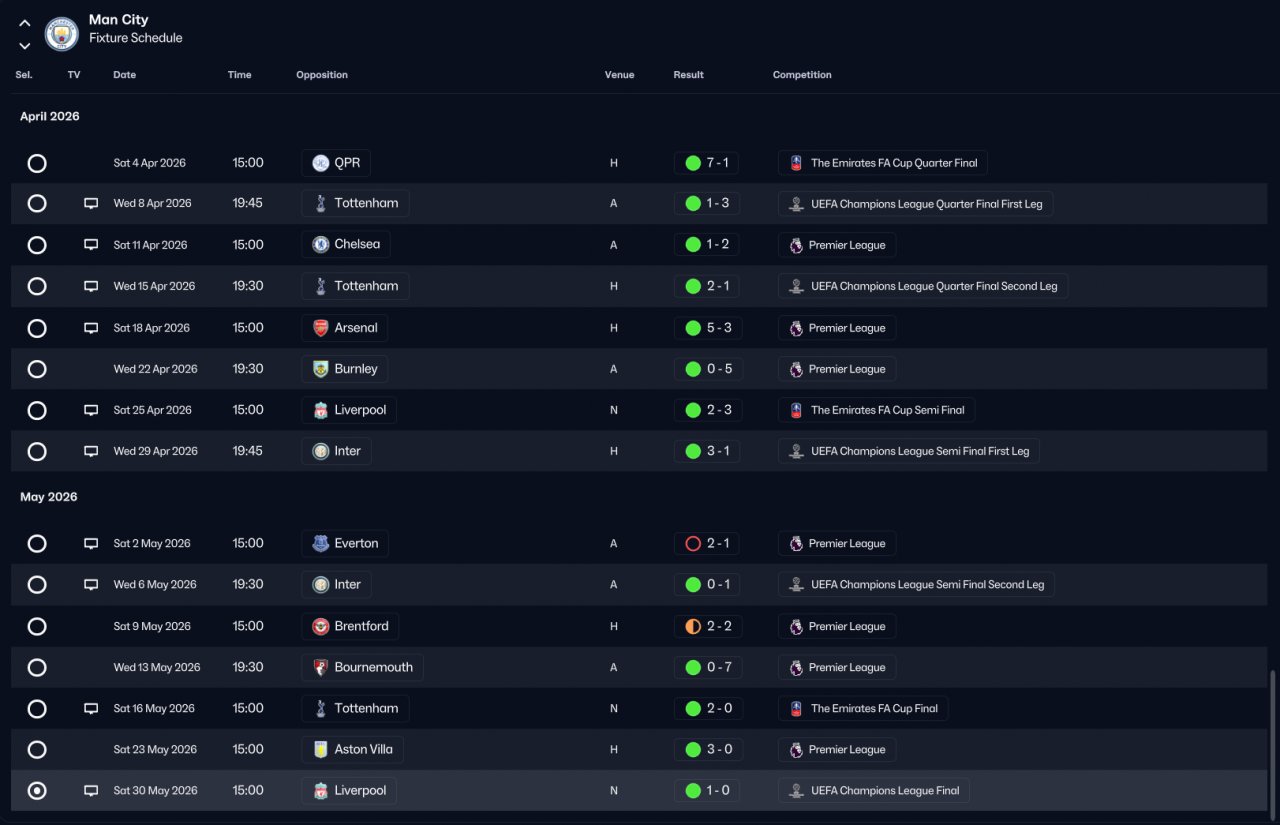Click TV icon for Sat 18 Apr match
Screen dimensions: 1280x825
tap(91, 328)
